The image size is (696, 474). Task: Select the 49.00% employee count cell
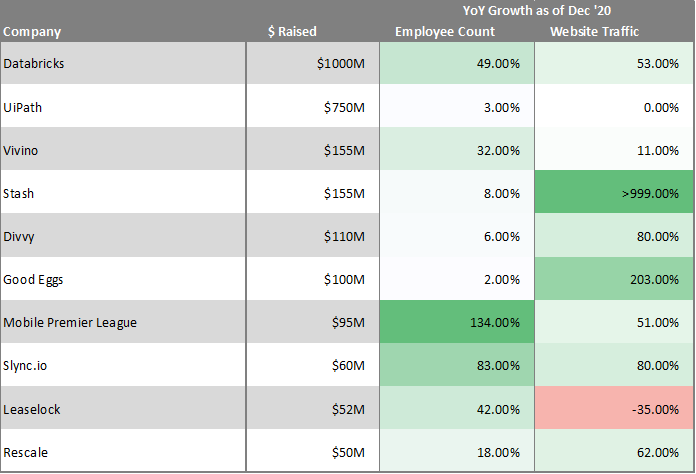tap(457, 63)
